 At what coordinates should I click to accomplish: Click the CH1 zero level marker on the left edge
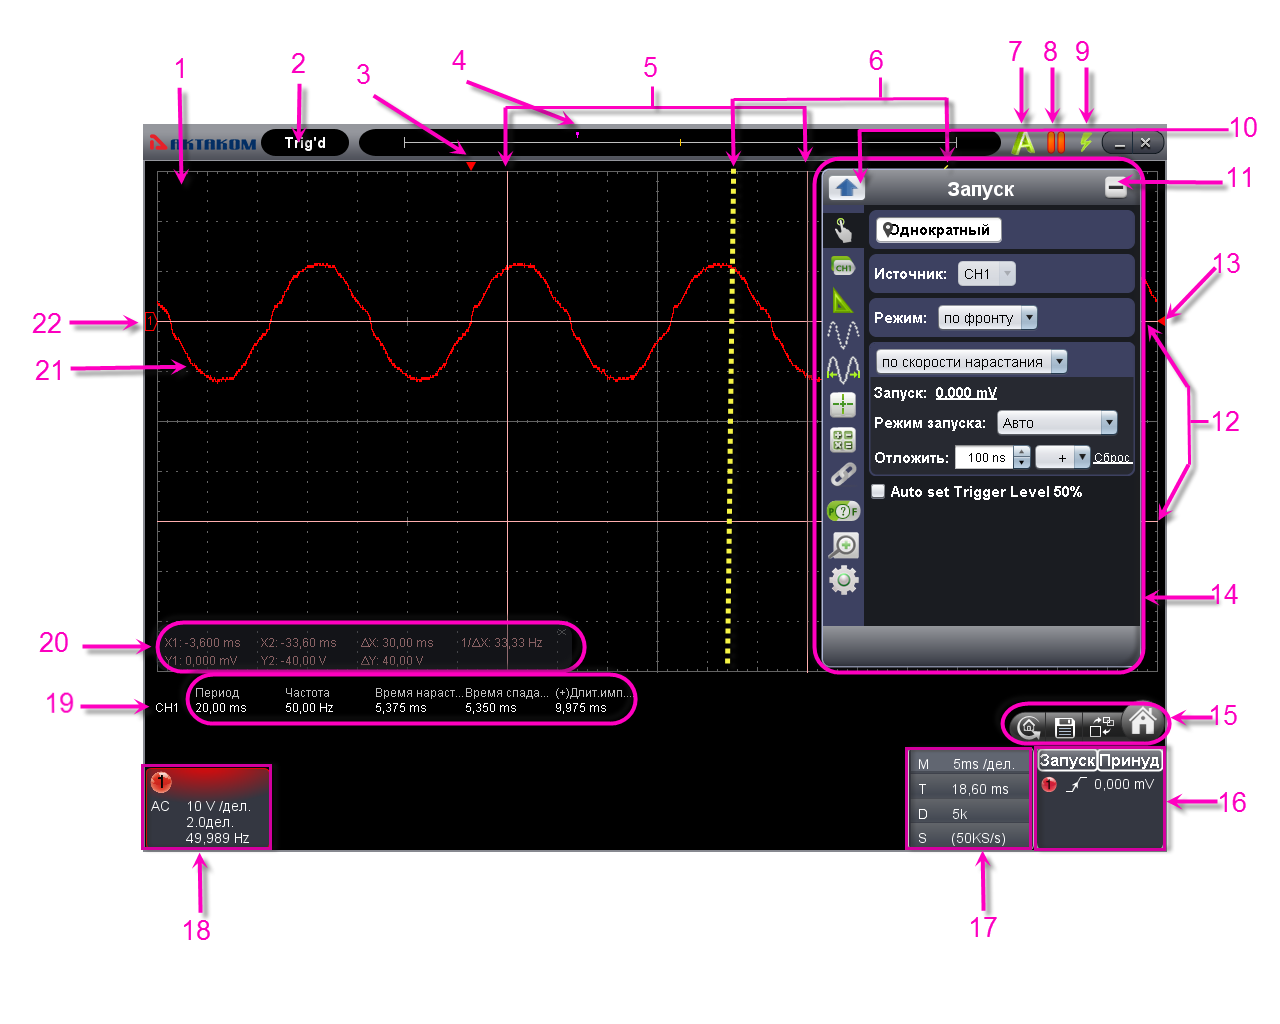tap(151, 321)
